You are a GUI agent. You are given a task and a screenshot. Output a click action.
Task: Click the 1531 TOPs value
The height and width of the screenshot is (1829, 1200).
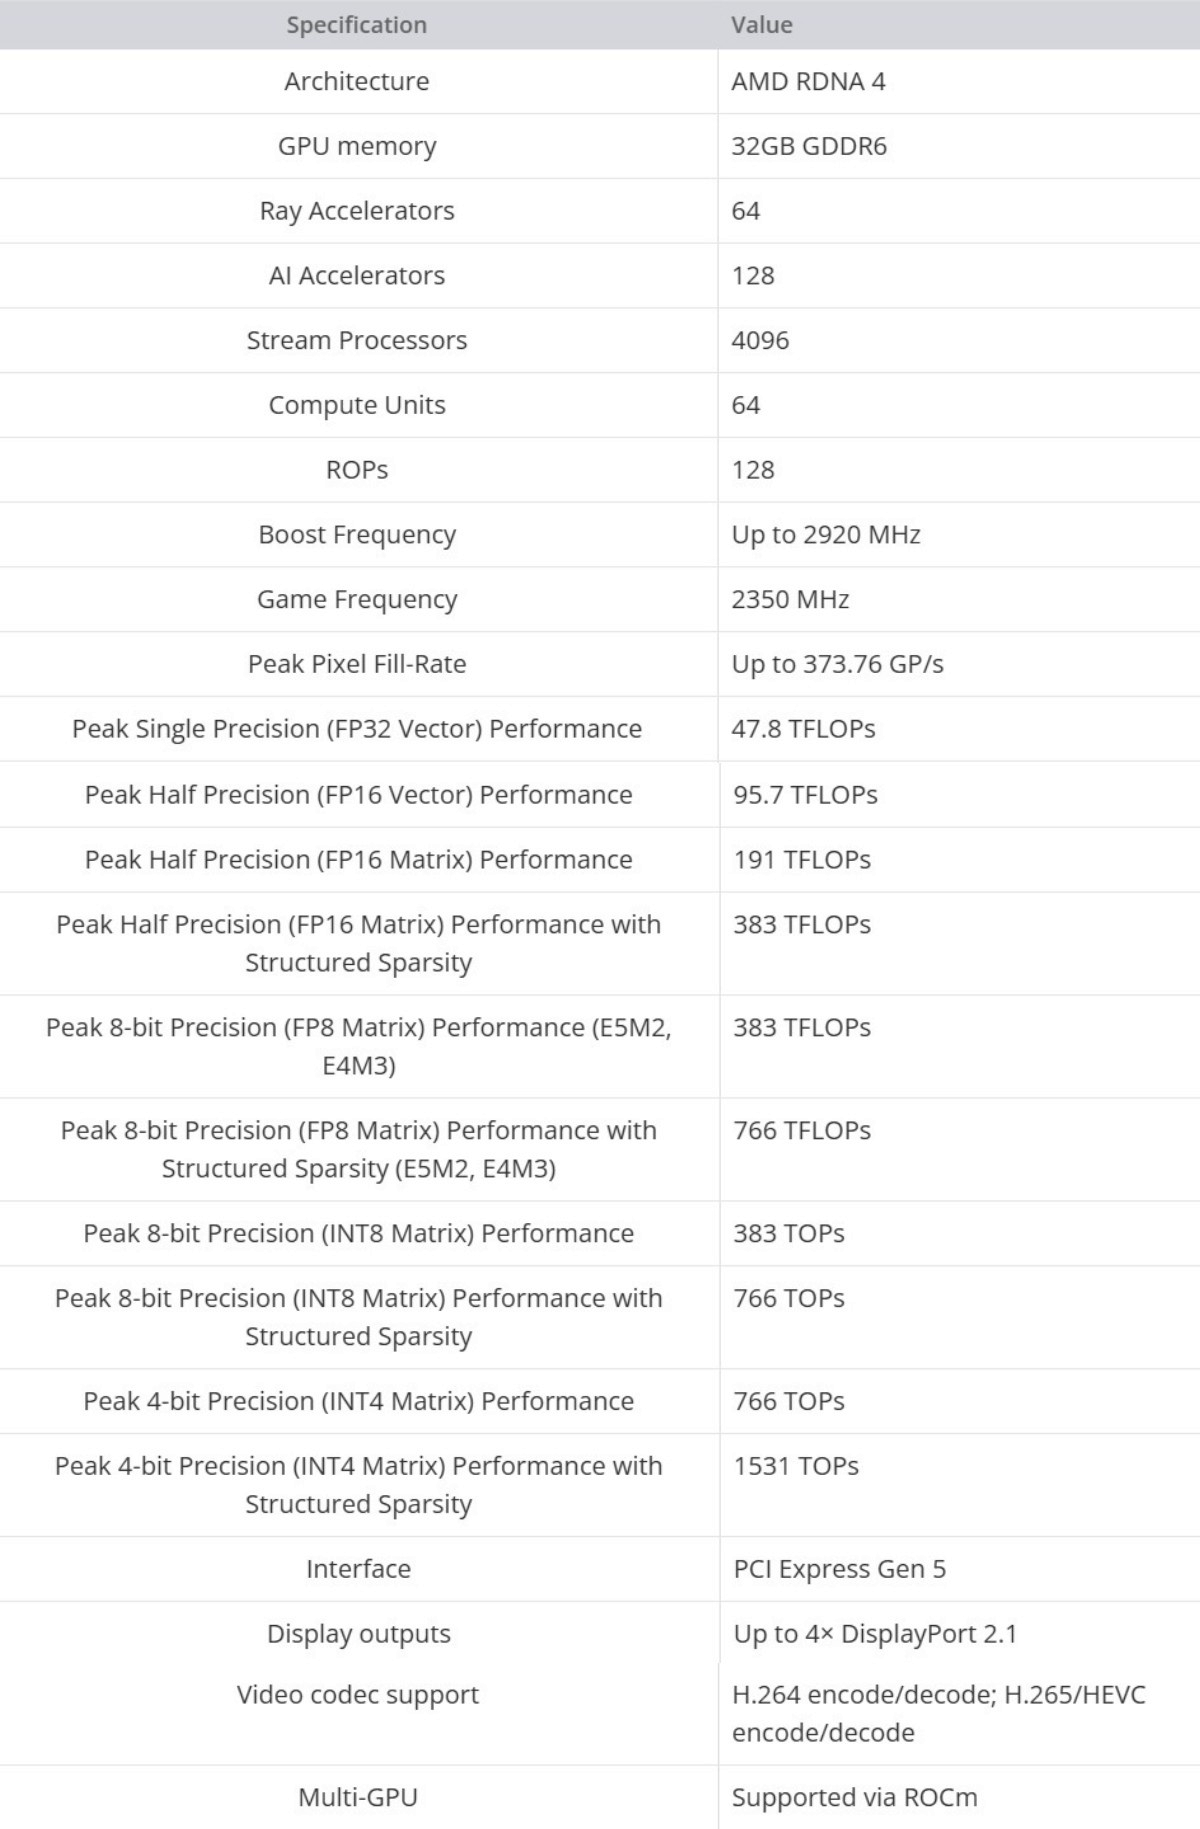796,1466
